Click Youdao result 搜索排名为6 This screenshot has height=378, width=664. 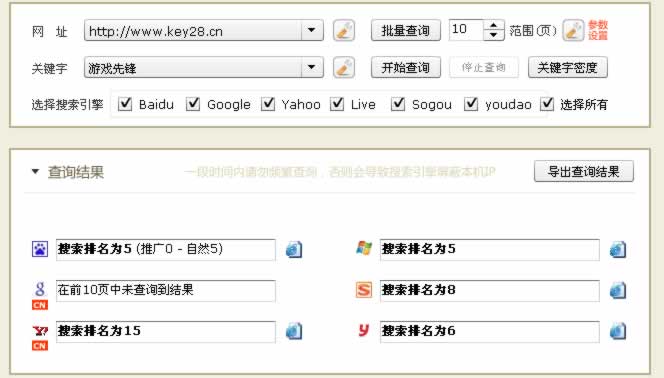pyautogui.click(x=490, y=331)
